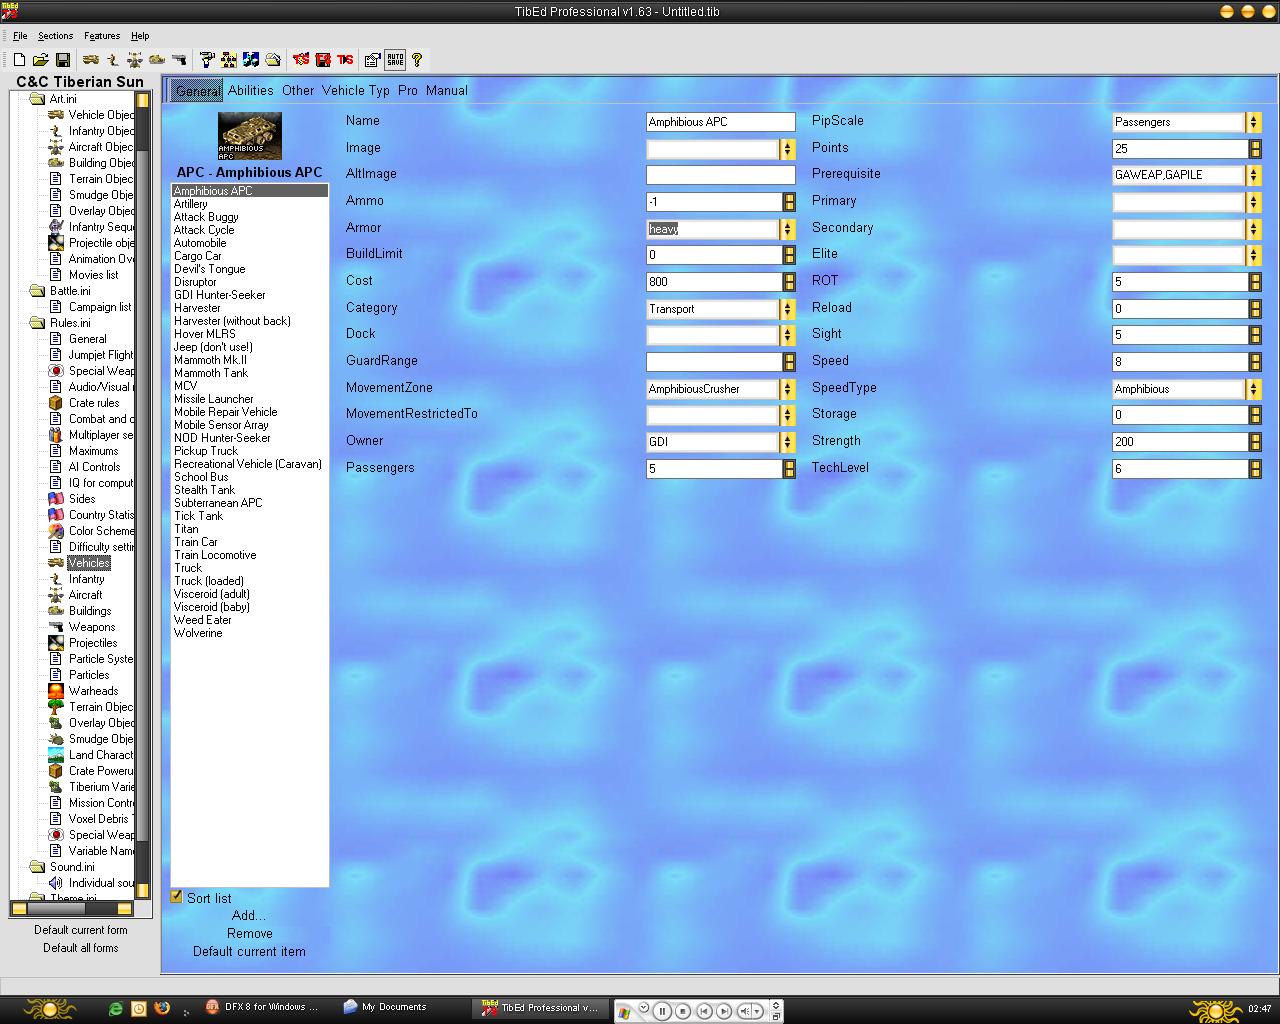
Task: Select Crate rules item in tree
Action: click(x=94, y=403)
